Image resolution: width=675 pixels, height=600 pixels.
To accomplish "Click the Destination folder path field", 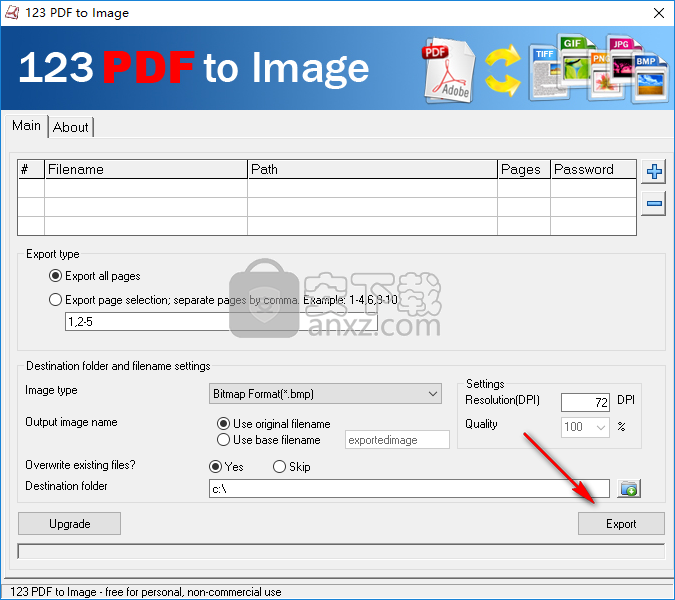I will [409, 489].
